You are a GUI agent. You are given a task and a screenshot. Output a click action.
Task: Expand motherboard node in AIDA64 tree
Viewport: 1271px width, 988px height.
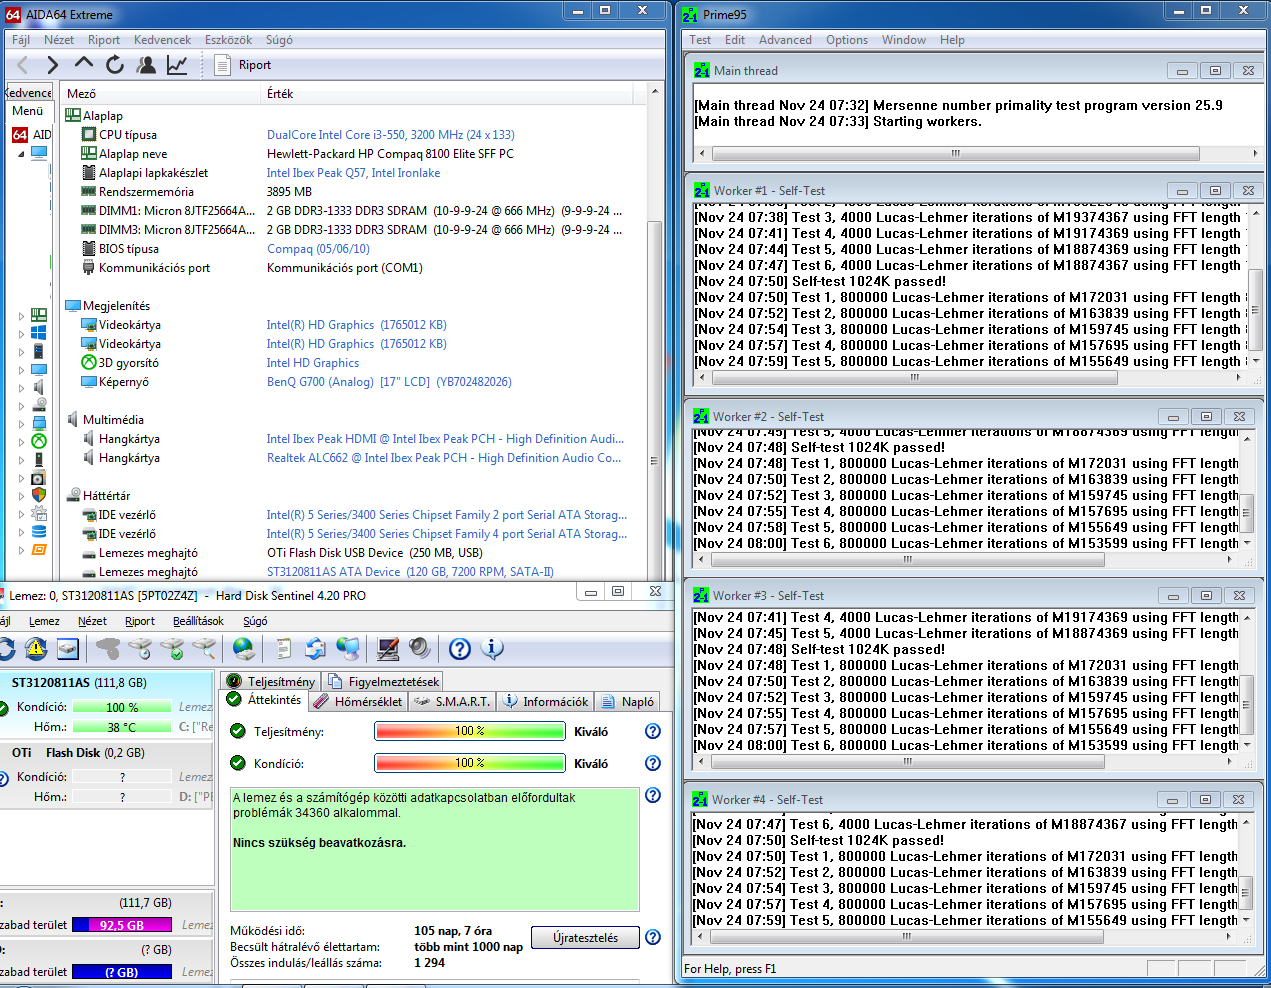(x=21, y=315)
